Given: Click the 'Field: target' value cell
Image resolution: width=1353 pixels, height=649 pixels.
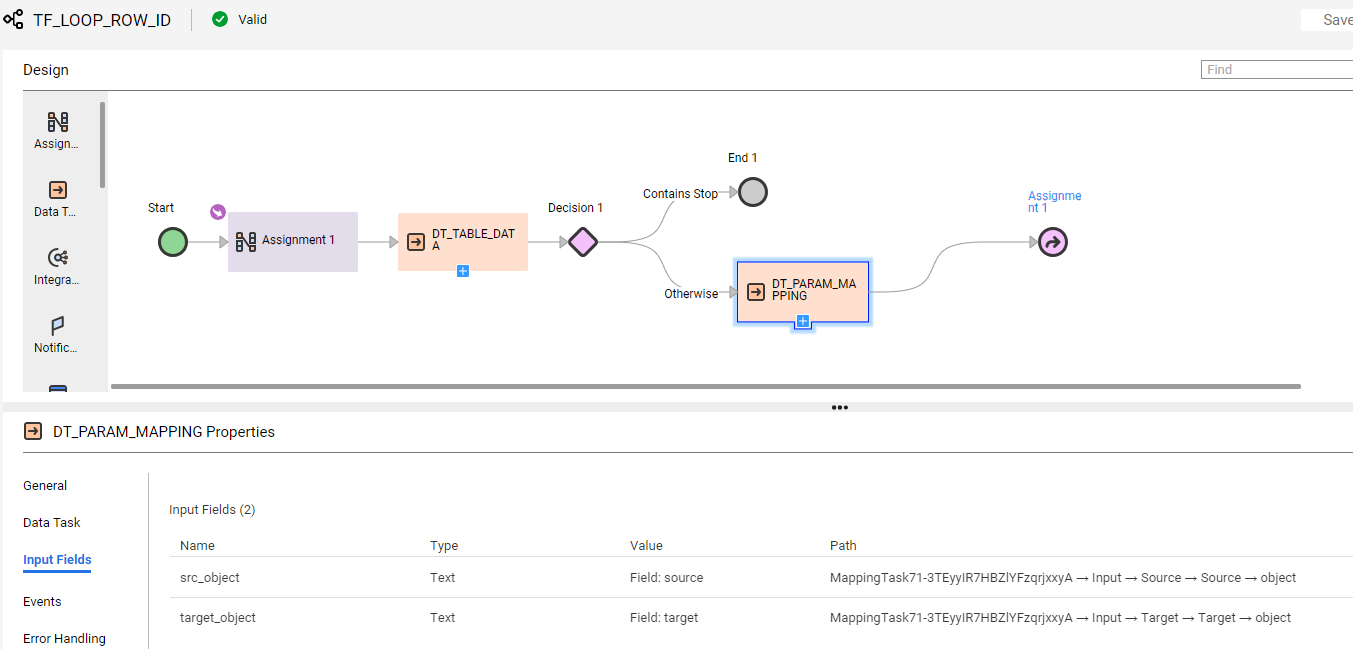Looking at the screenshot, I should [664, 618].
